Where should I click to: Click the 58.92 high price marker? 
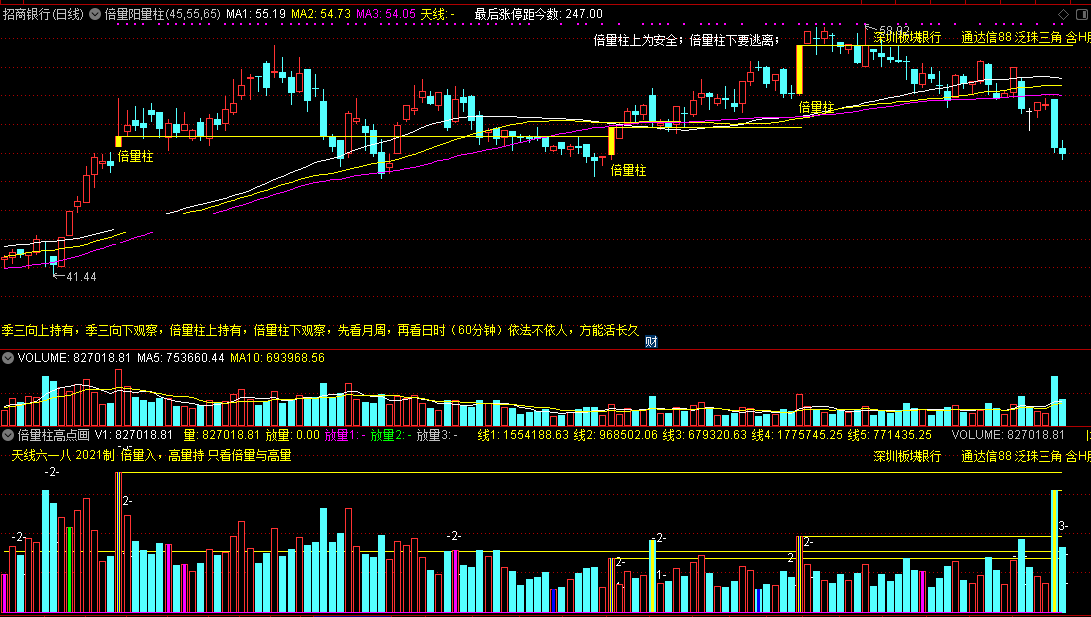(895, 30)
